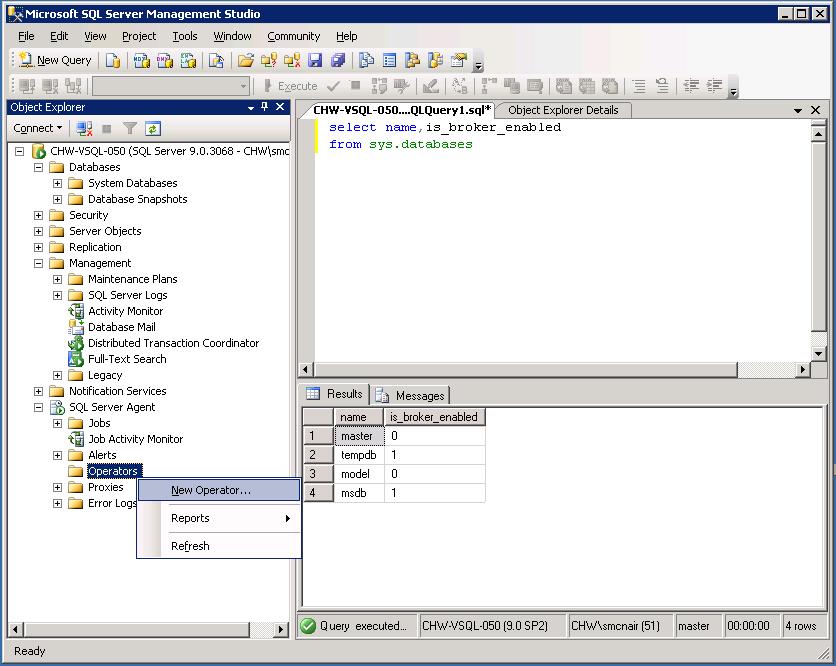Click the Object Explorer toolbar icon
Image resolution: width=836 pixels, height=666 pixels.
(412, 60)
